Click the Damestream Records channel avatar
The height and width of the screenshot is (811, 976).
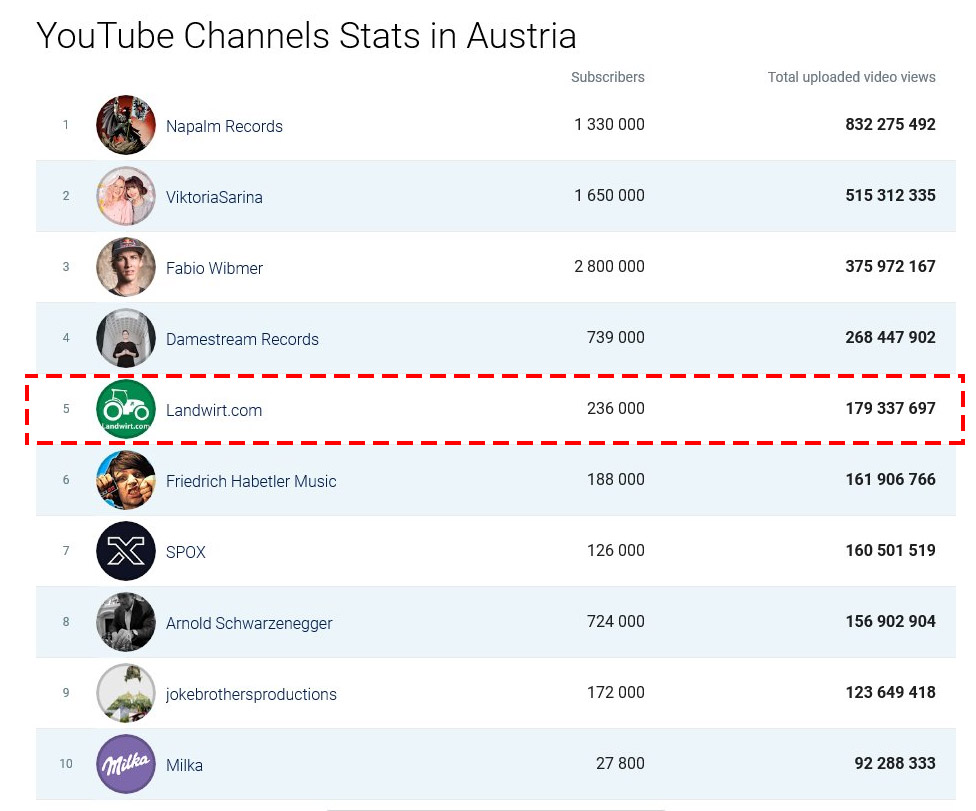click(x=126, y=337)
